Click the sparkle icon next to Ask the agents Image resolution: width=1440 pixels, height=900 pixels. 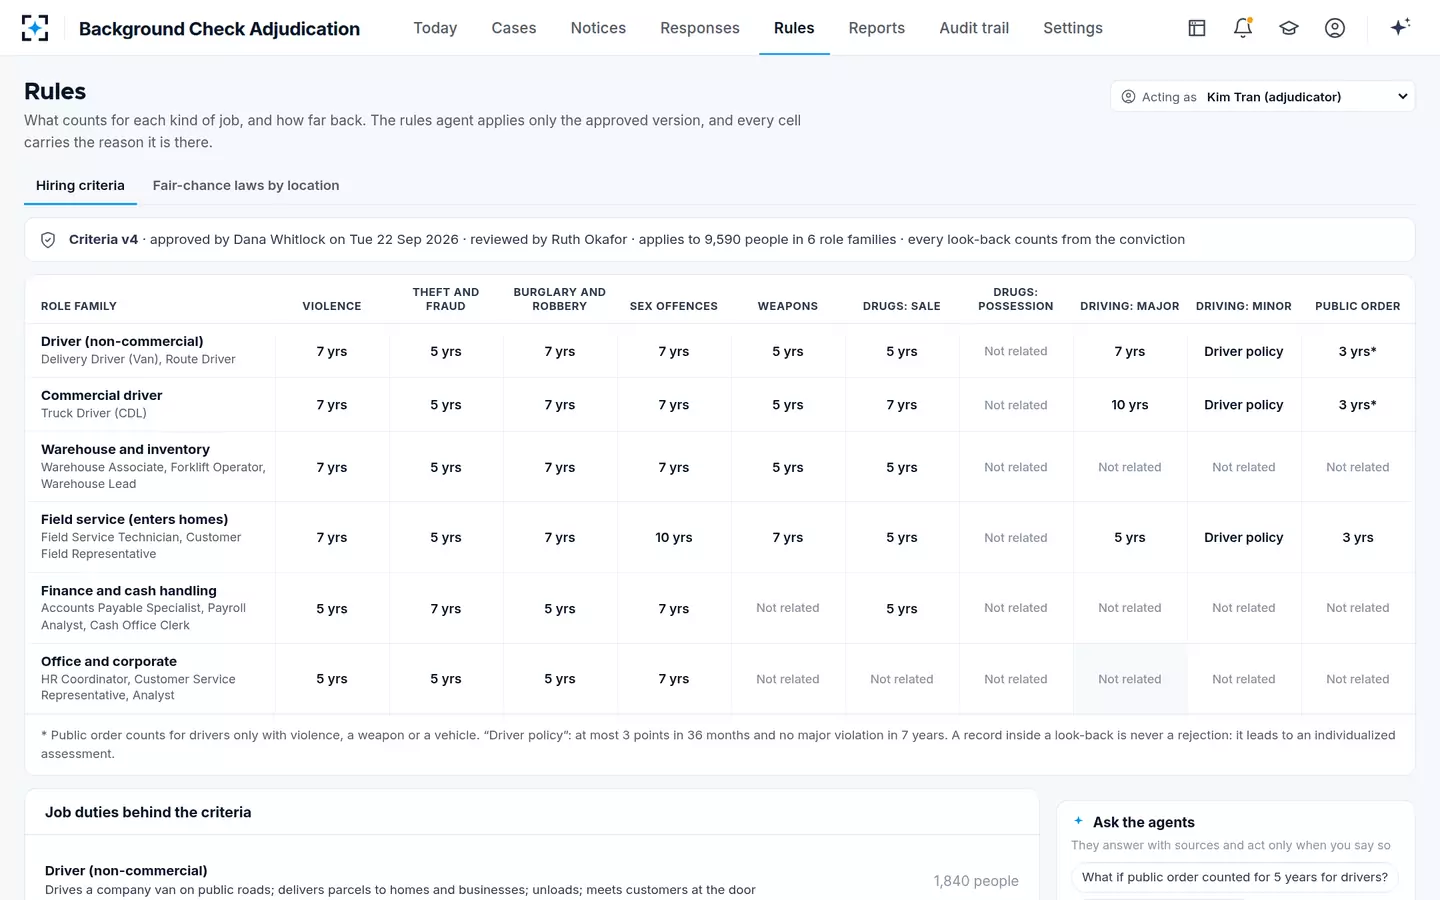1079,821
